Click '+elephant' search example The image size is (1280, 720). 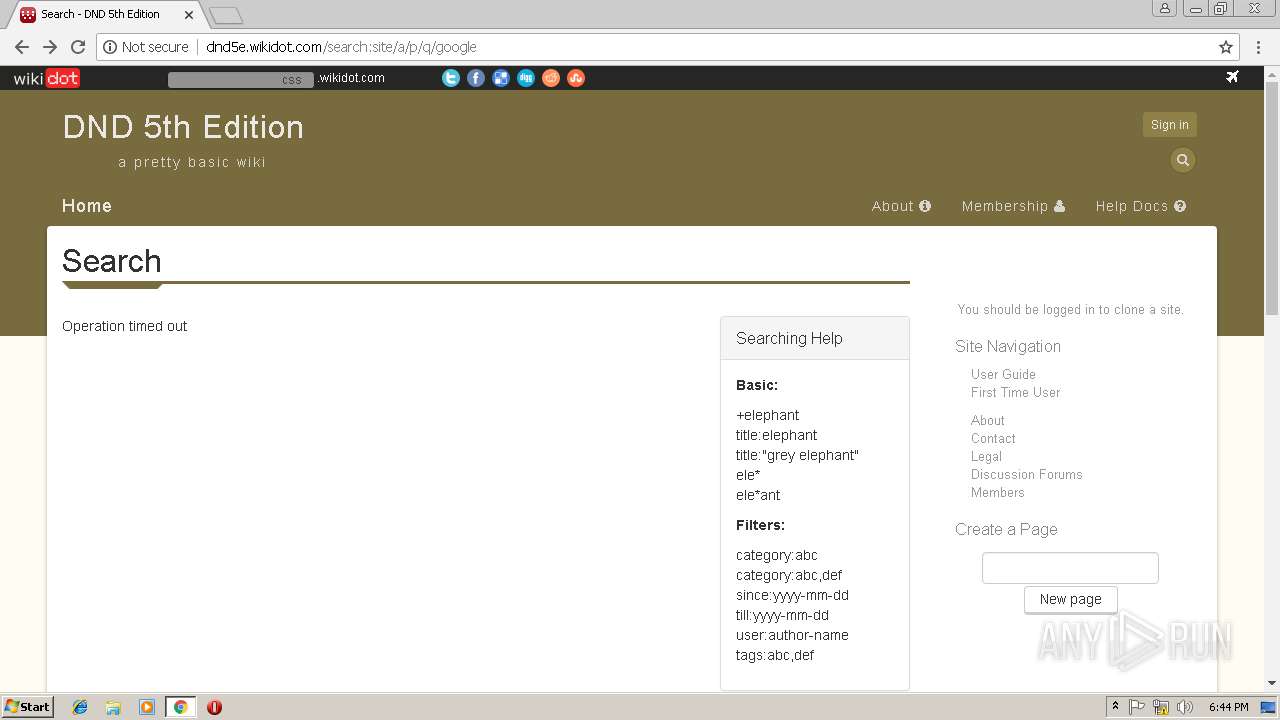(767, 415)
